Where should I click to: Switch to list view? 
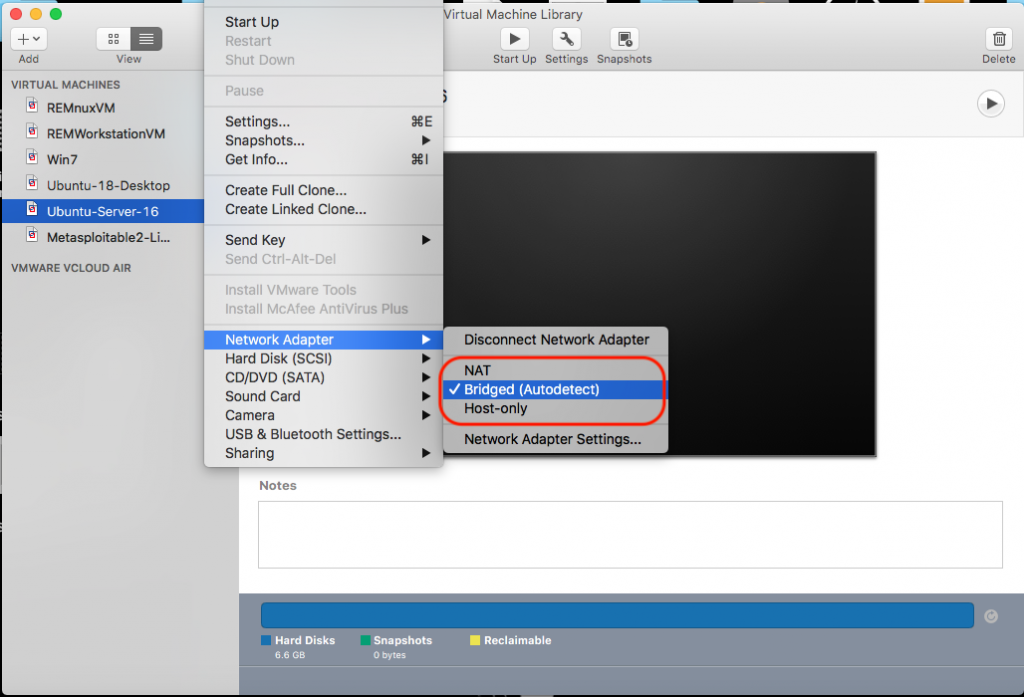(146, 39)
